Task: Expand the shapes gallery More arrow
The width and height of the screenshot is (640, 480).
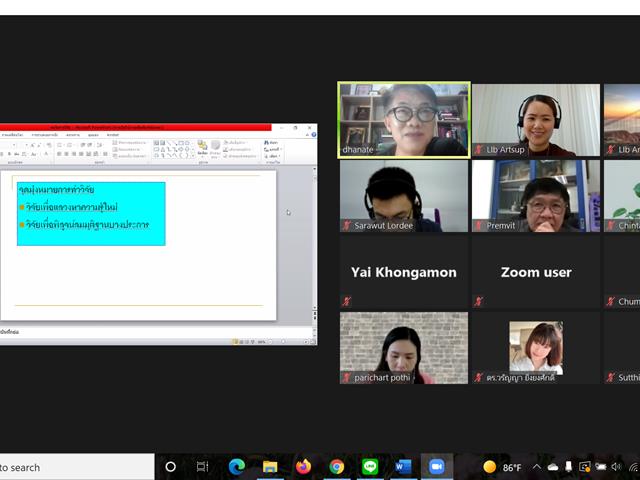Action: click(x=193, y=156)
